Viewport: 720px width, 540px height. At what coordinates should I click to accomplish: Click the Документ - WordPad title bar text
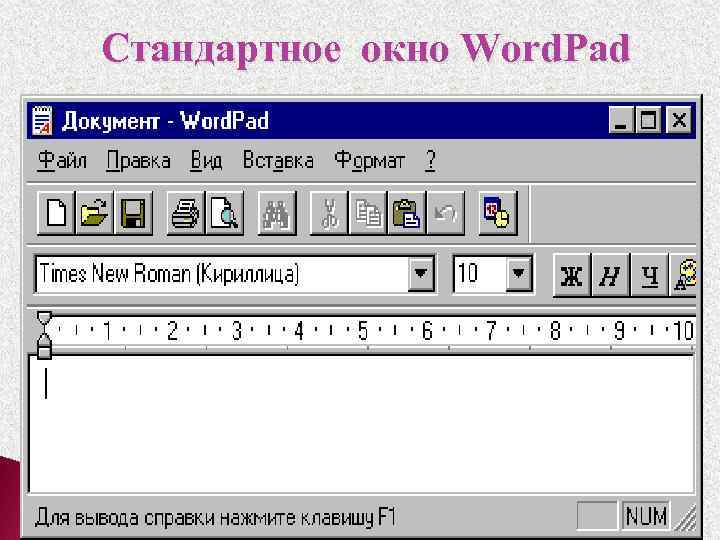[x=165, y=121]
